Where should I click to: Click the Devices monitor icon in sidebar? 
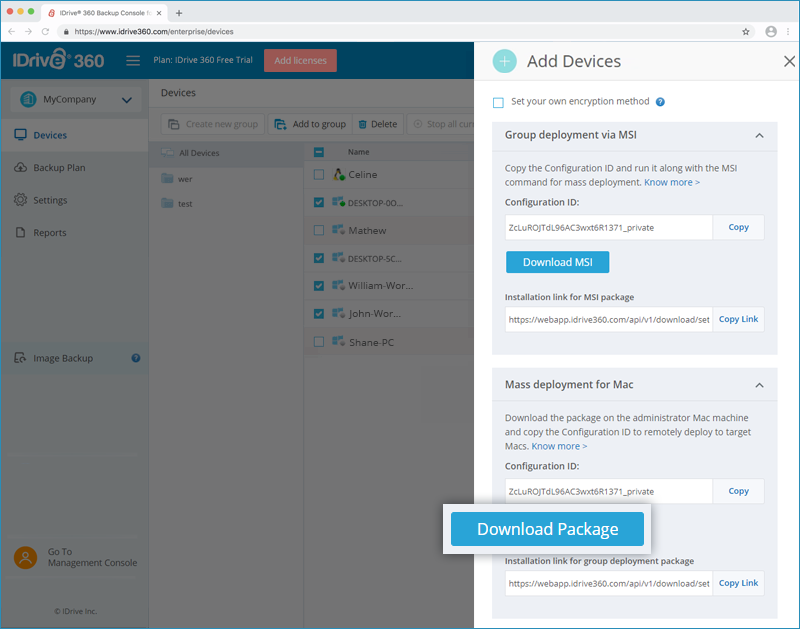(x=20, y=135)
